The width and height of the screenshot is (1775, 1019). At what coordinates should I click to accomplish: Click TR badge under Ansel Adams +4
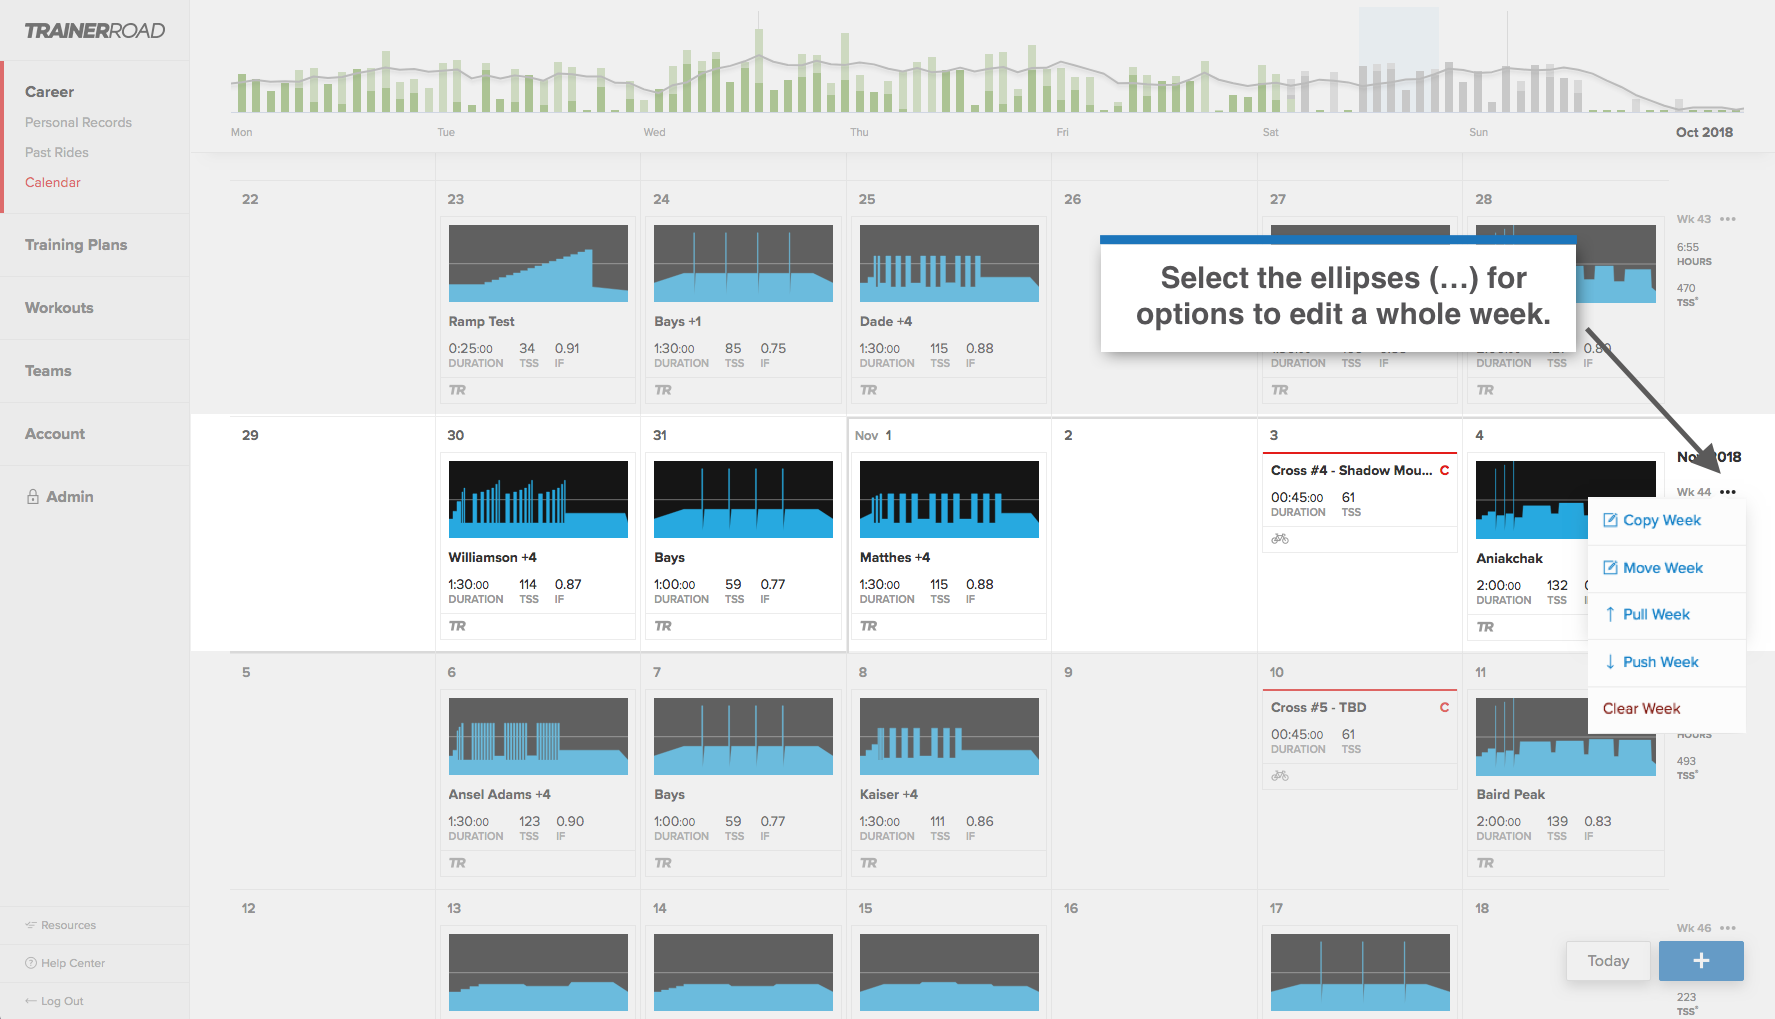pos(458,863)
